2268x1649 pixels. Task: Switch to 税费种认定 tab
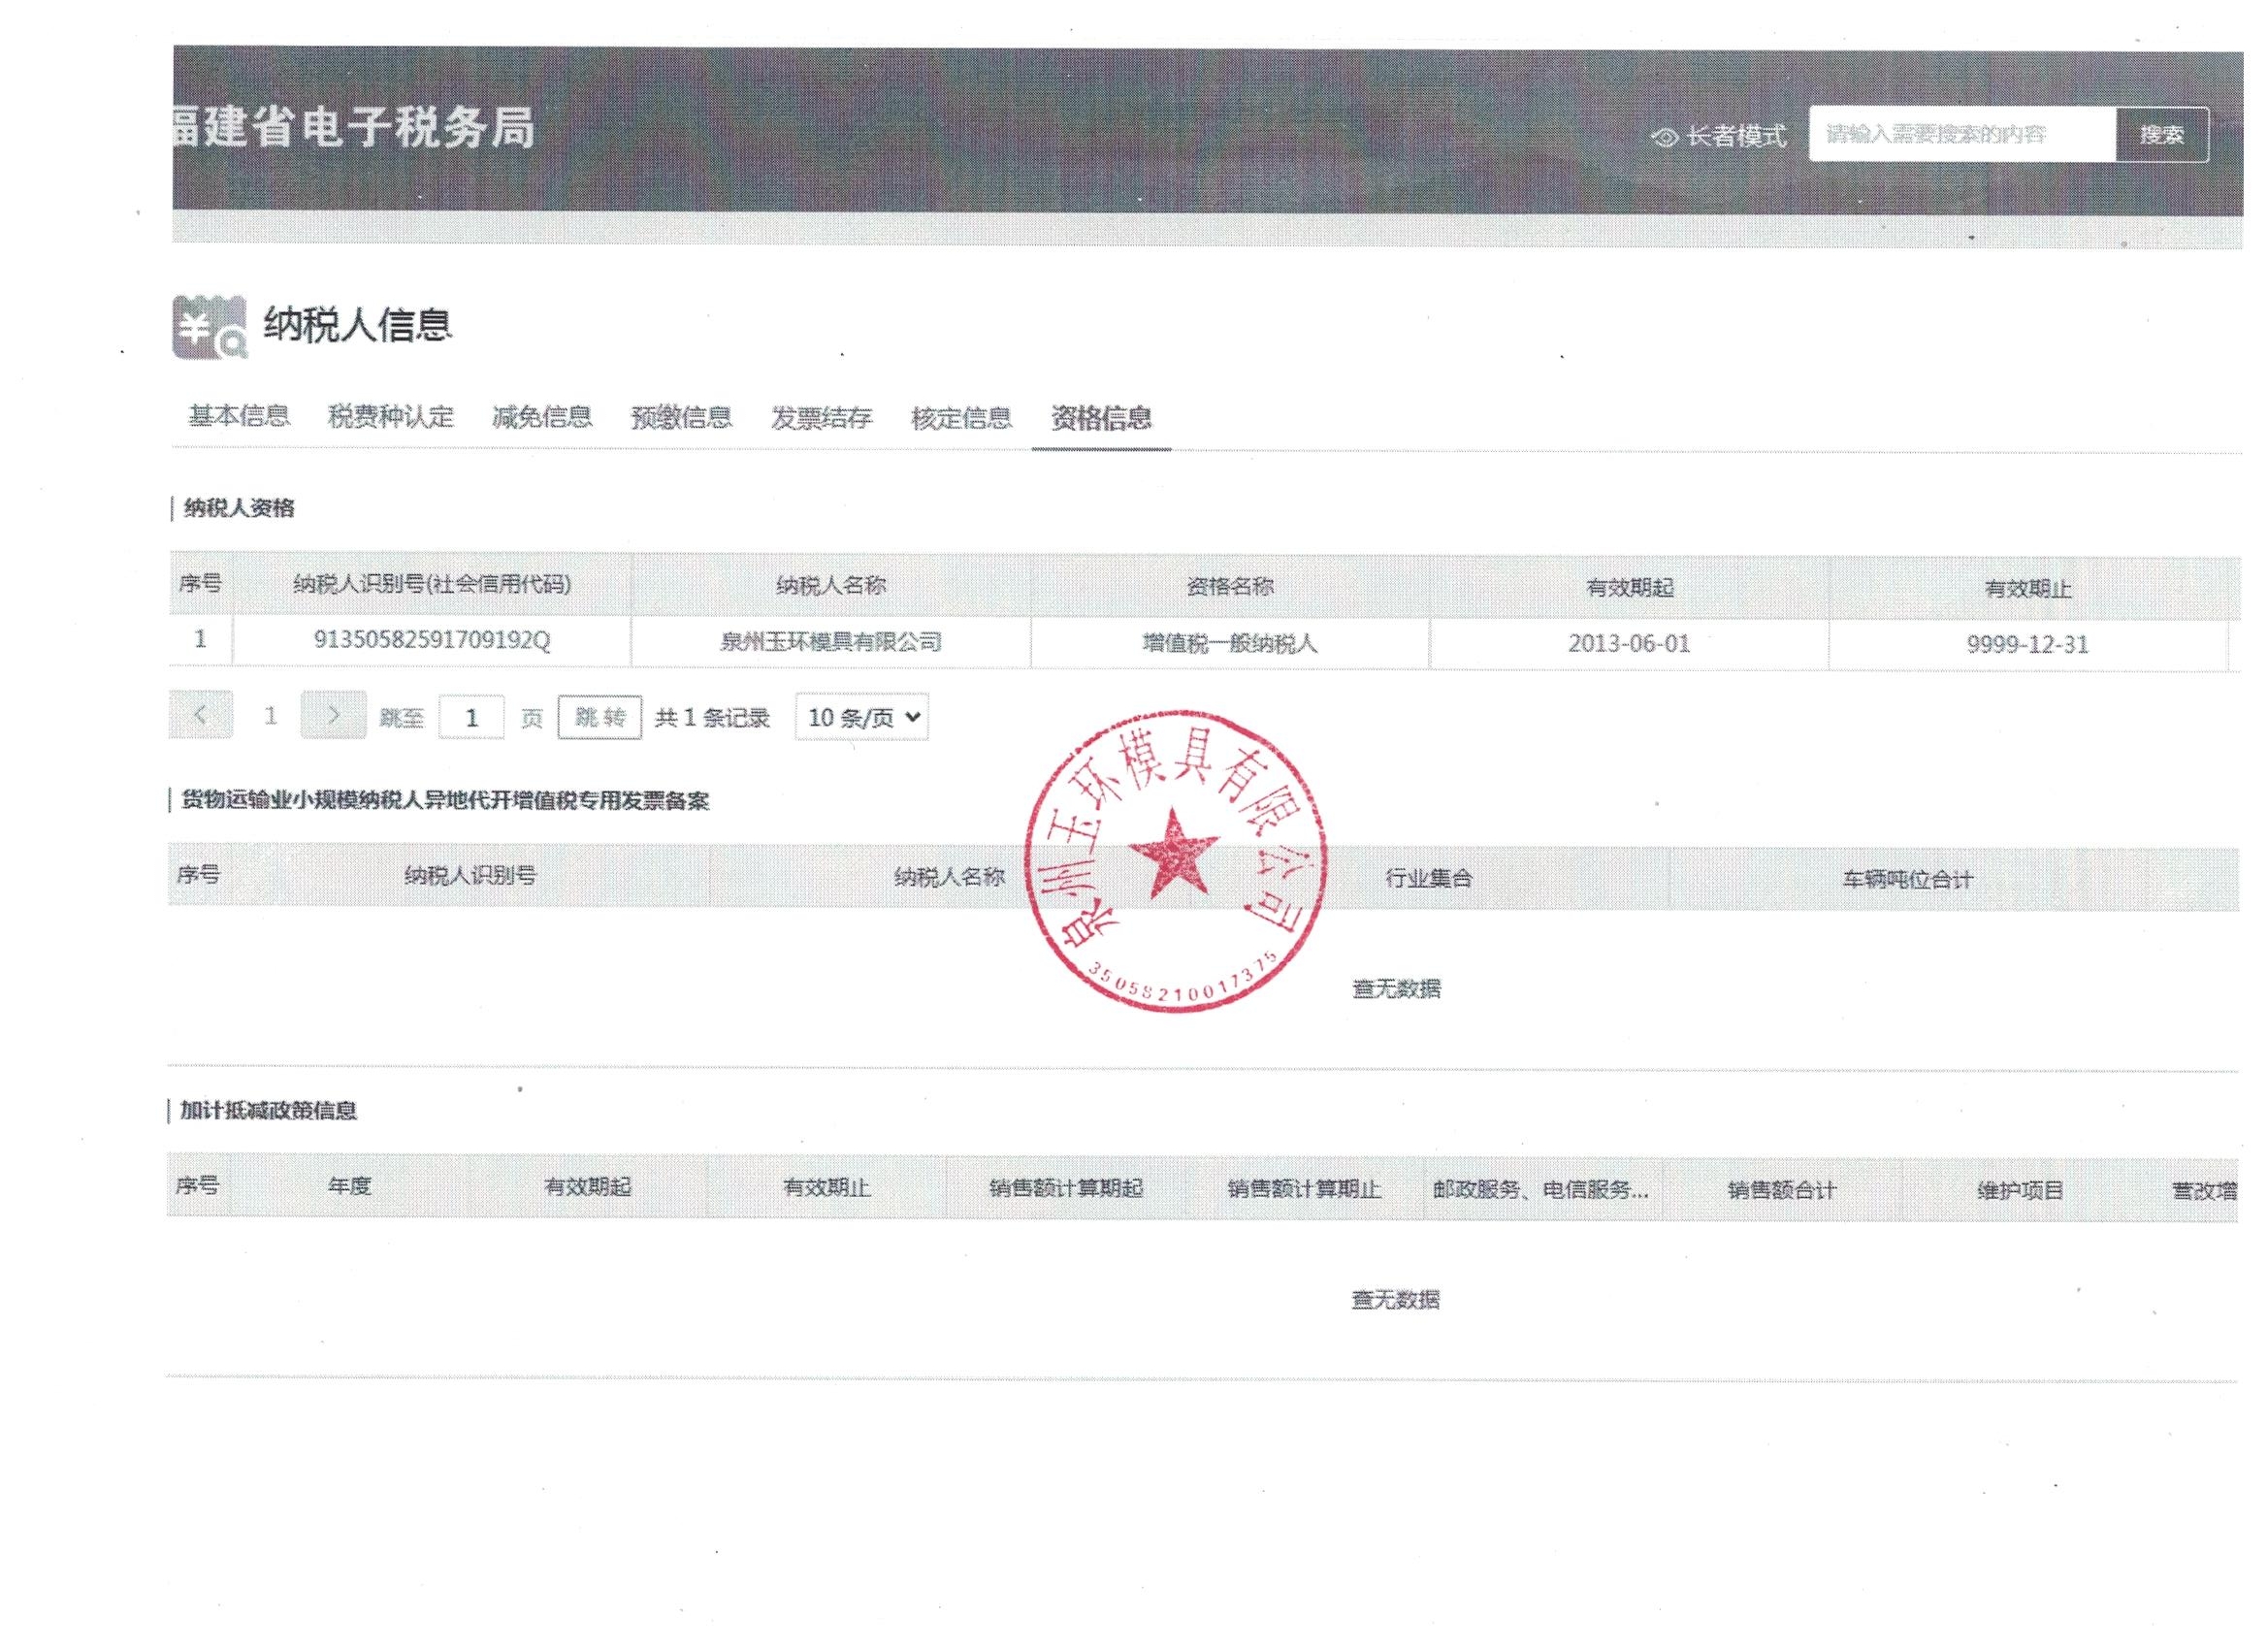tap(391, 416)
